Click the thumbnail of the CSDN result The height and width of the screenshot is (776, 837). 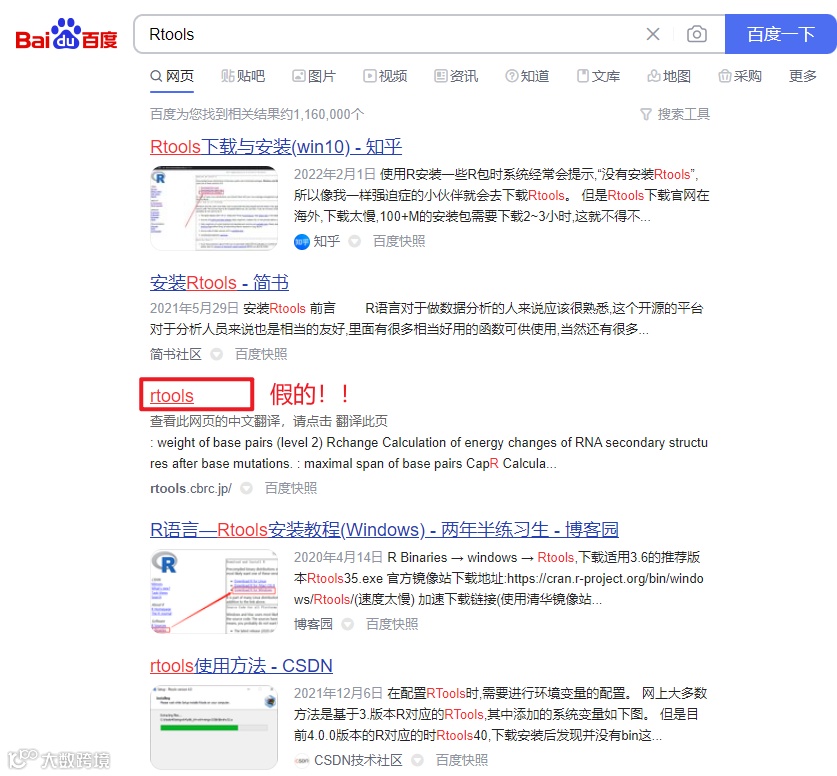(214, 727)
